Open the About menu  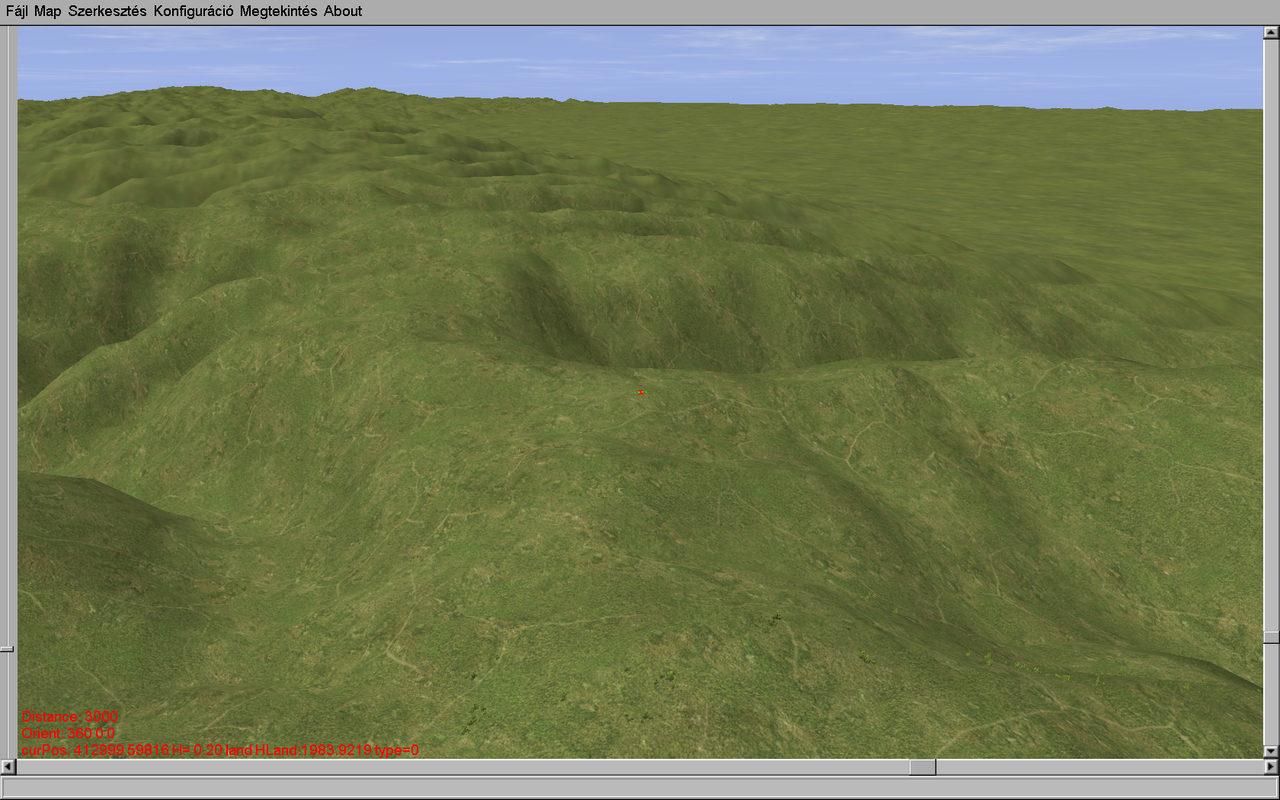[x=343, y=11]
